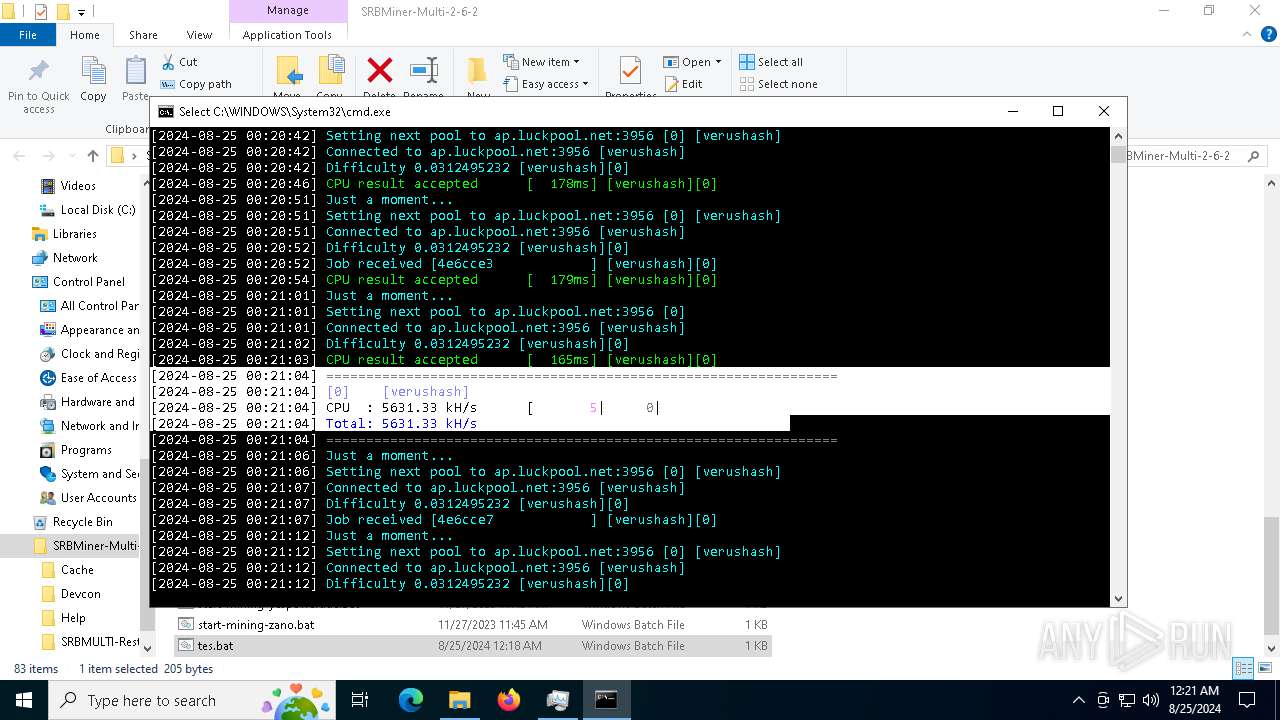This screenshot has width=1280, height=720.
Task: Select the Devcon folder
Action: [80, 594]
